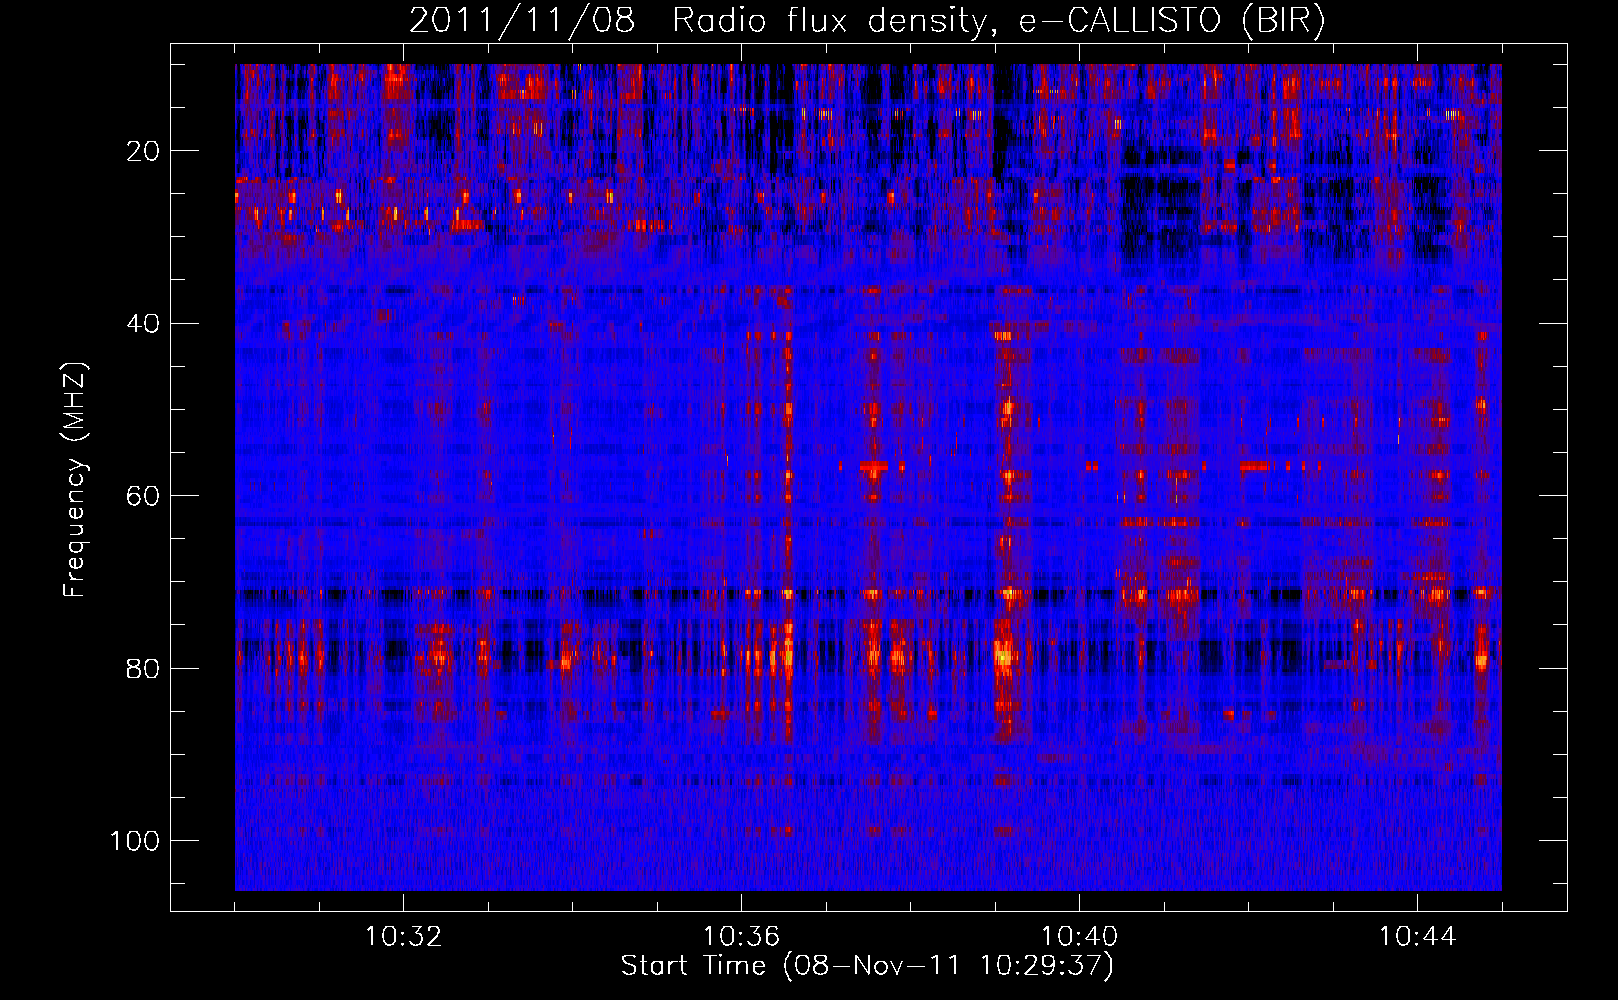
Task: Click the 80 MHz frequency tick label
Action: point(143,669)
